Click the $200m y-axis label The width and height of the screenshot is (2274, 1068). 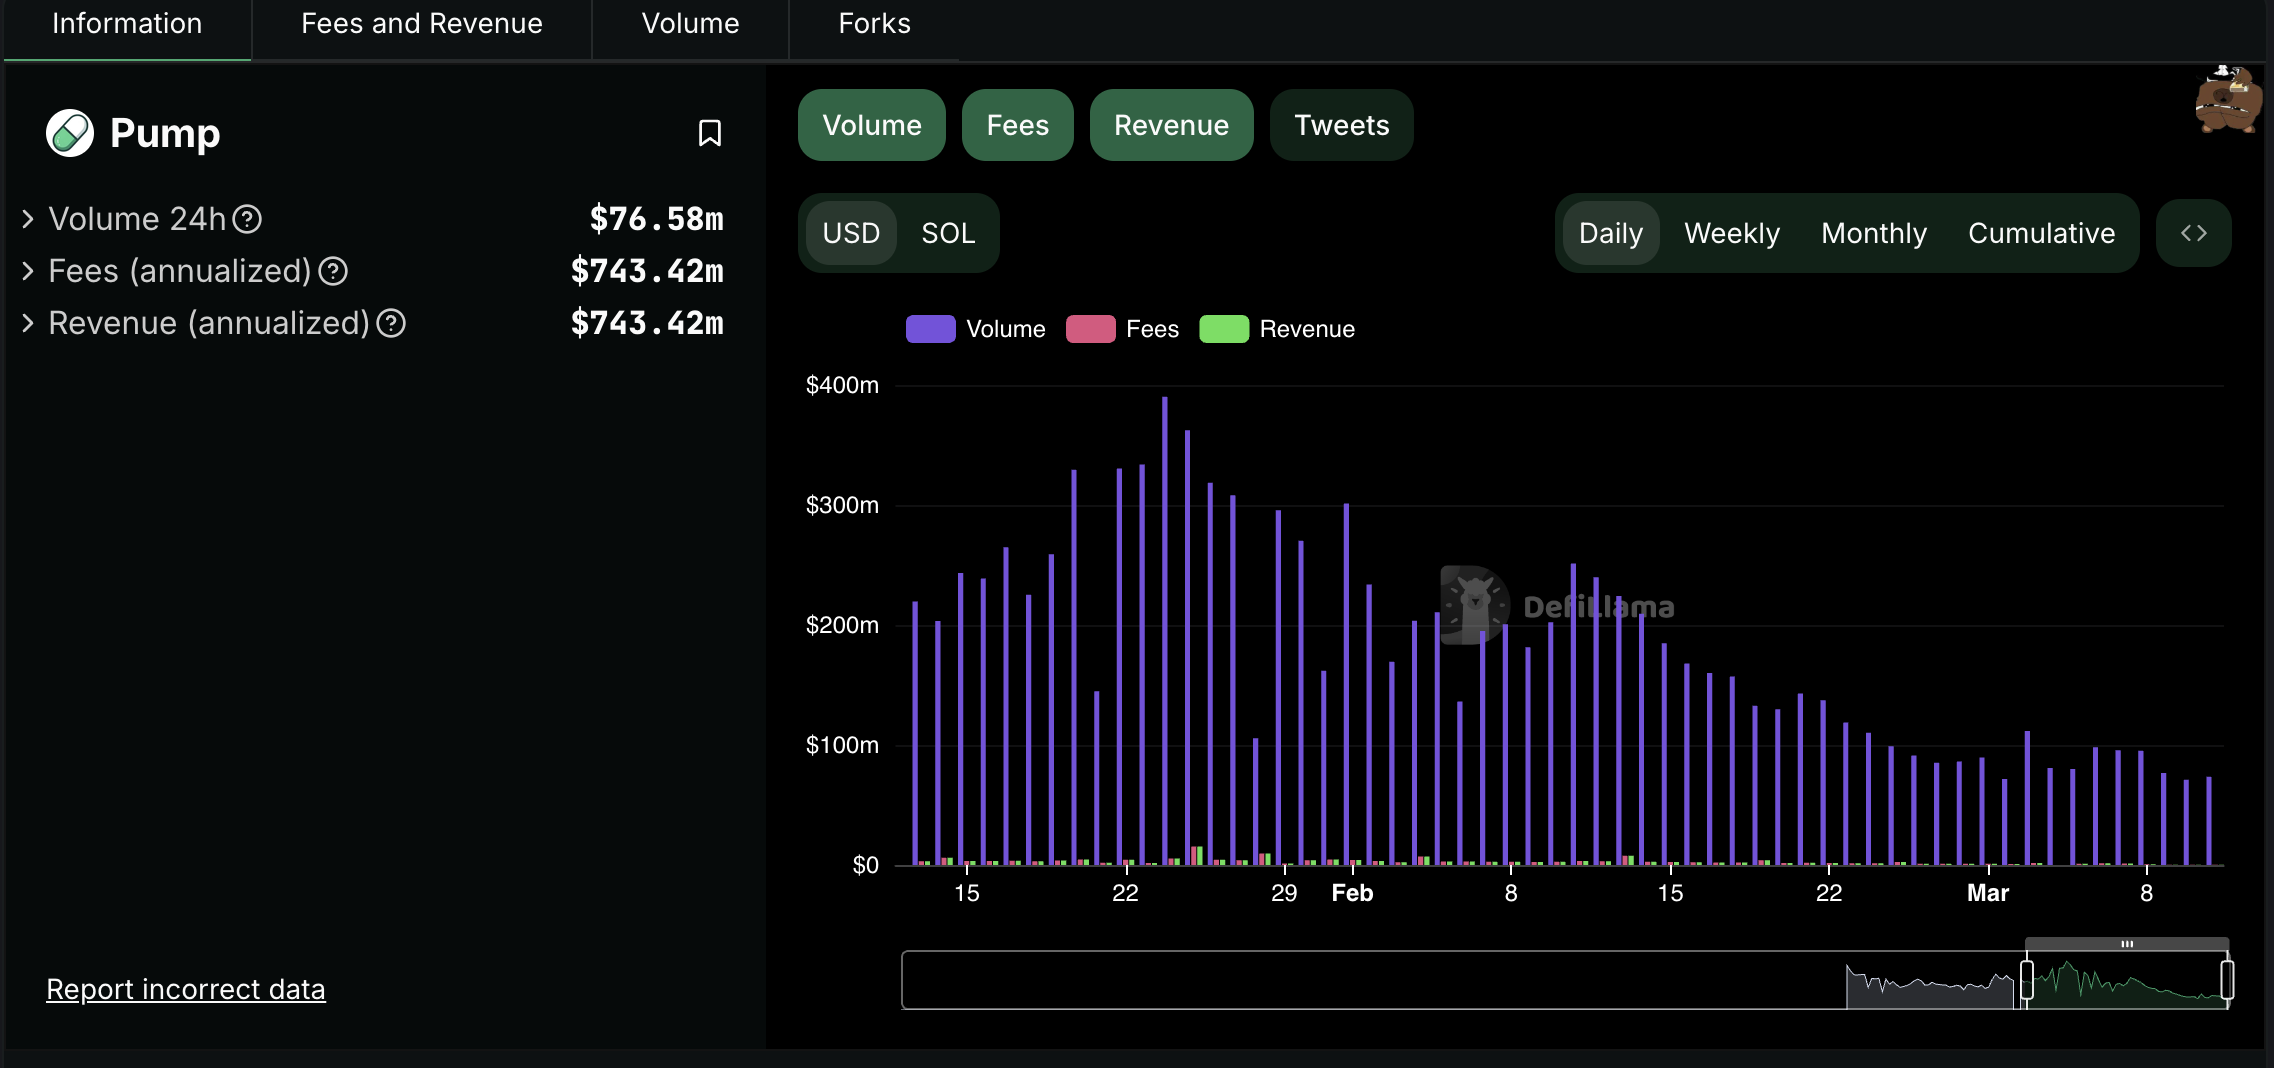pyautogui.click(x=842, y=625)
